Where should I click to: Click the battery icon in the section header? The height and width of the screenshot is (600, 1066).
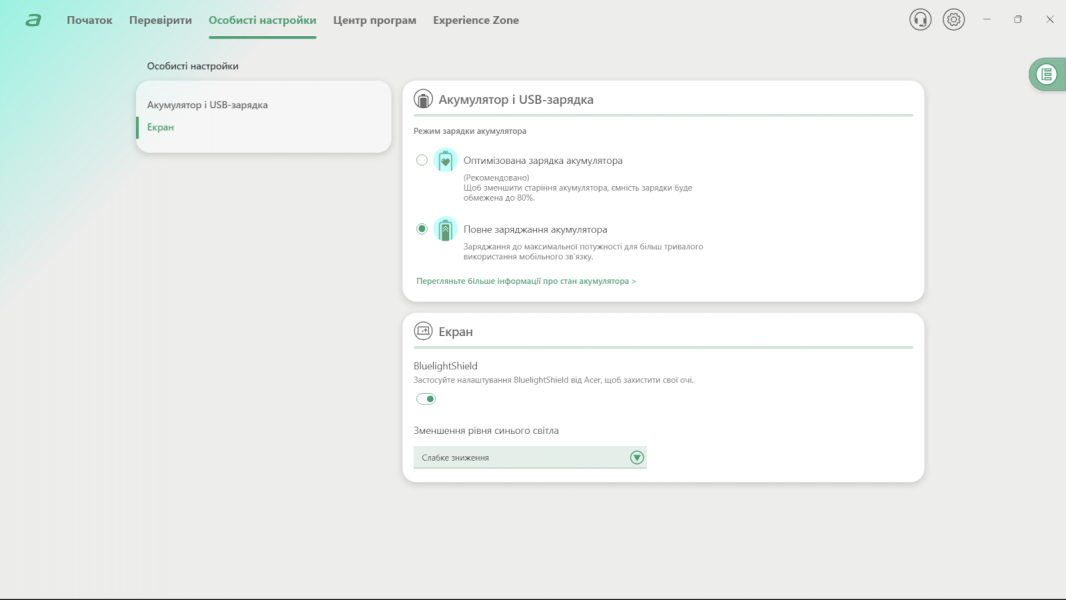point(423,100)
